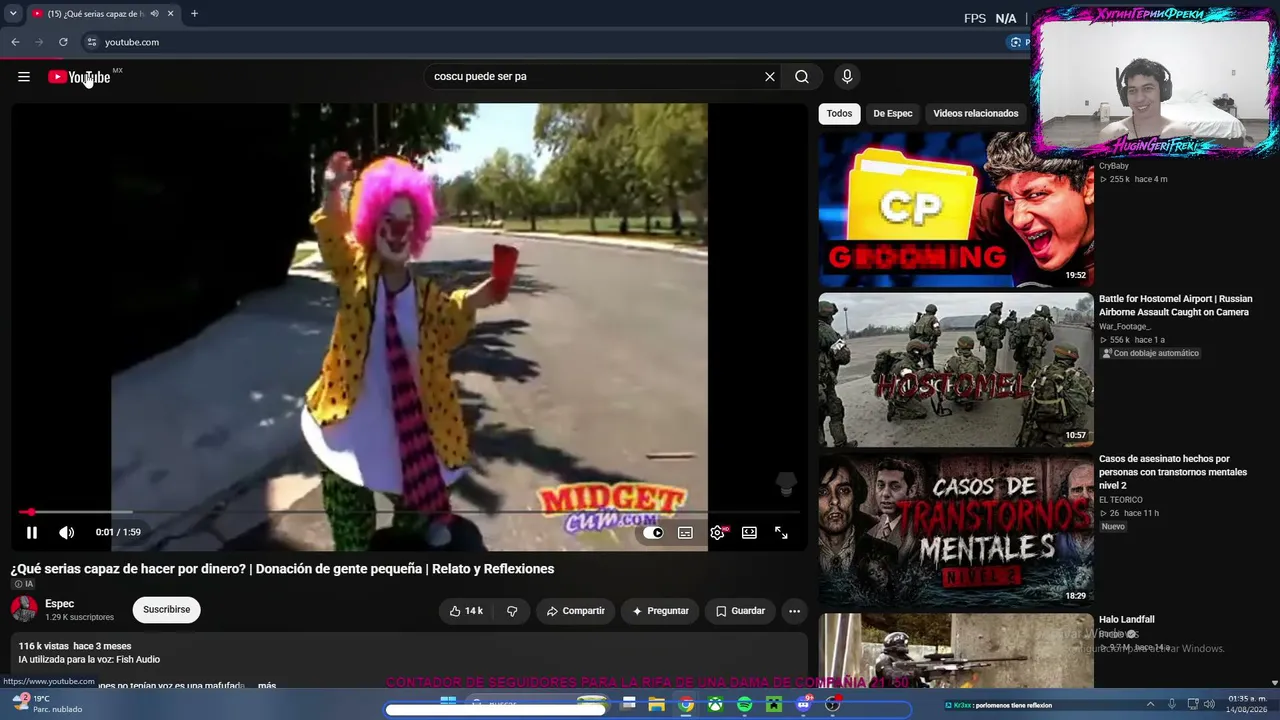Image resolution: width=1280 pixels, height=720 pixels.
Task: Click 'EL TEORICO' channel name
Action: (1121, 500)
